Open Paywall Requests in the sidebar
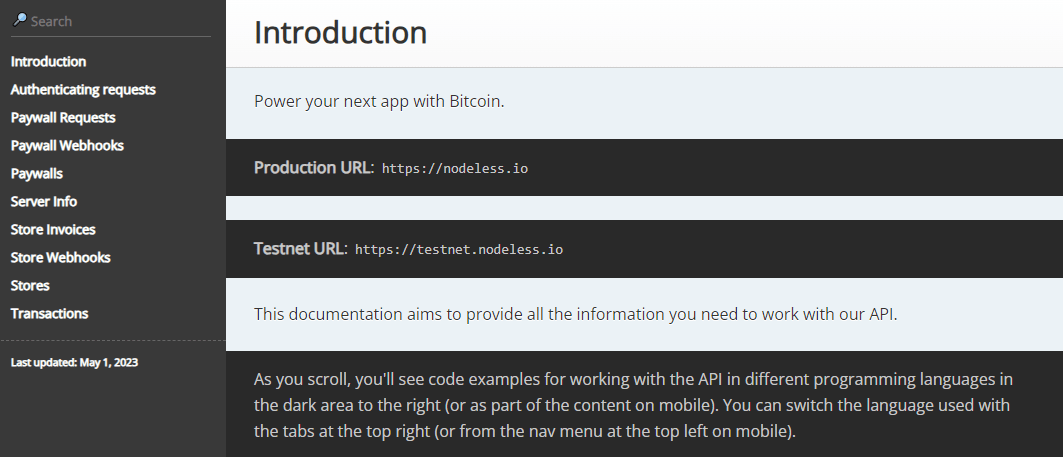This screenshot has width=1063, height=457. [63, 117]
